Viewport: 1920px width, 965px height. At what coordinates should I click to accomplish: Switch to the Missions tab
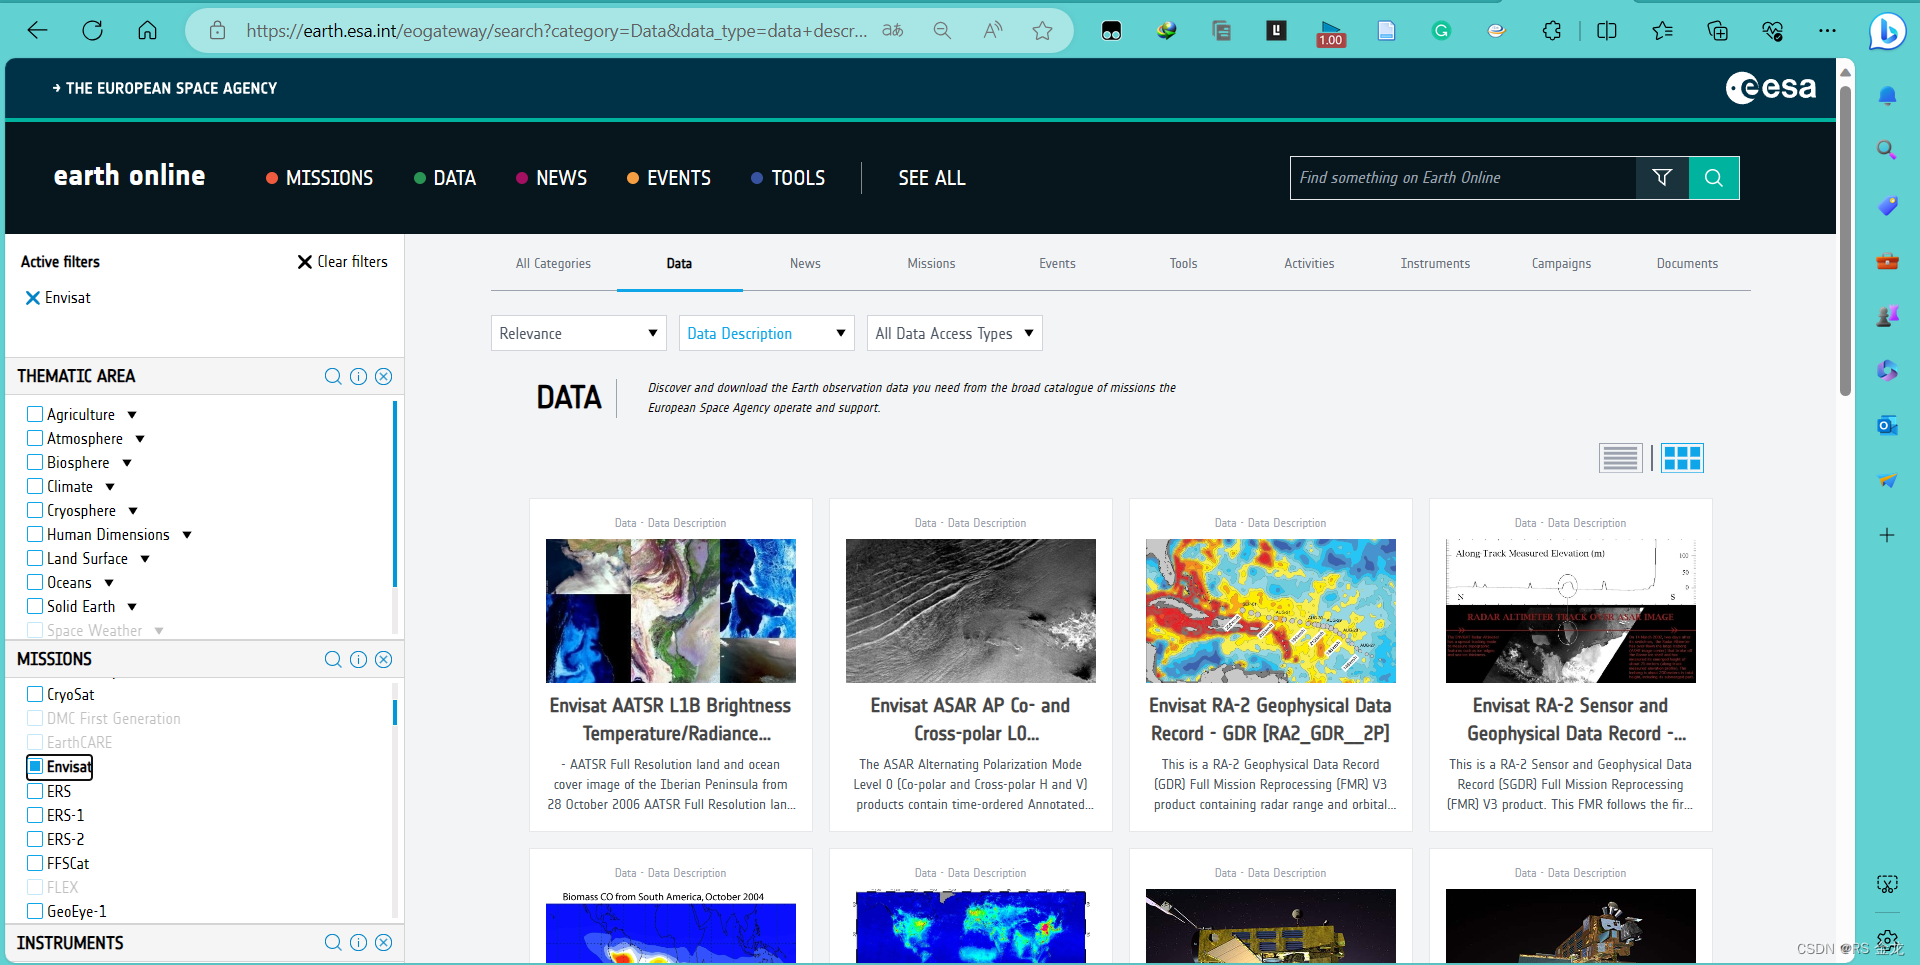click(x=931, y=264)
